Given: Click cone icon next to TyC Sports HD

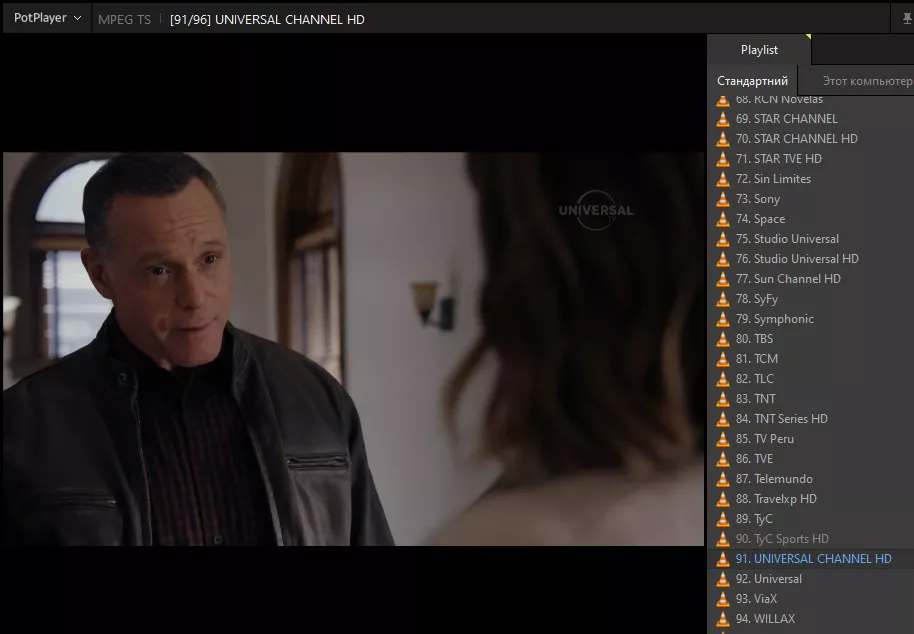Looking at the screenshot, I should (723, 539).
